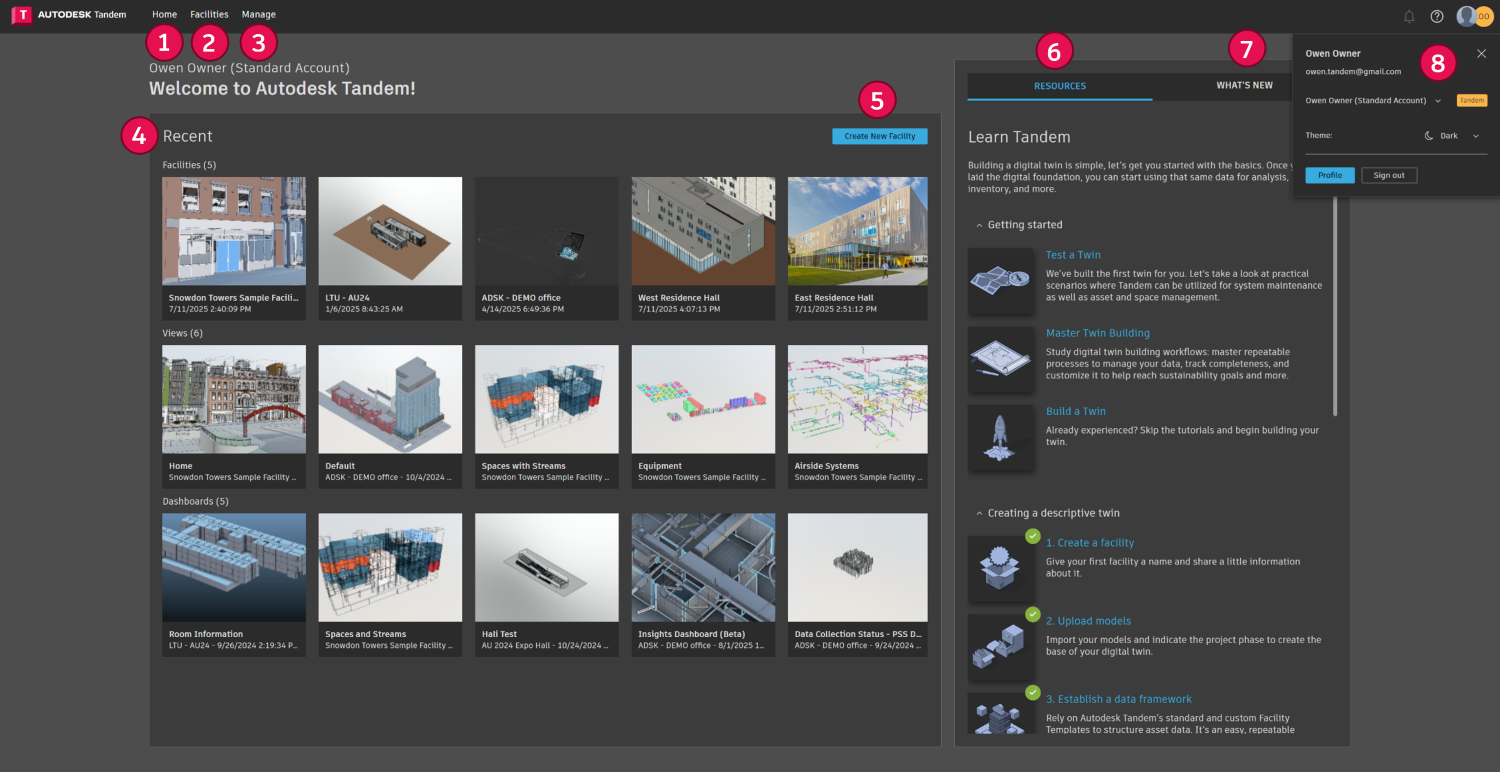Open the East Residence Hall facility
The width and height of the screenshot is (1500, 772).
pyautogui.click(x=858, y=248)
